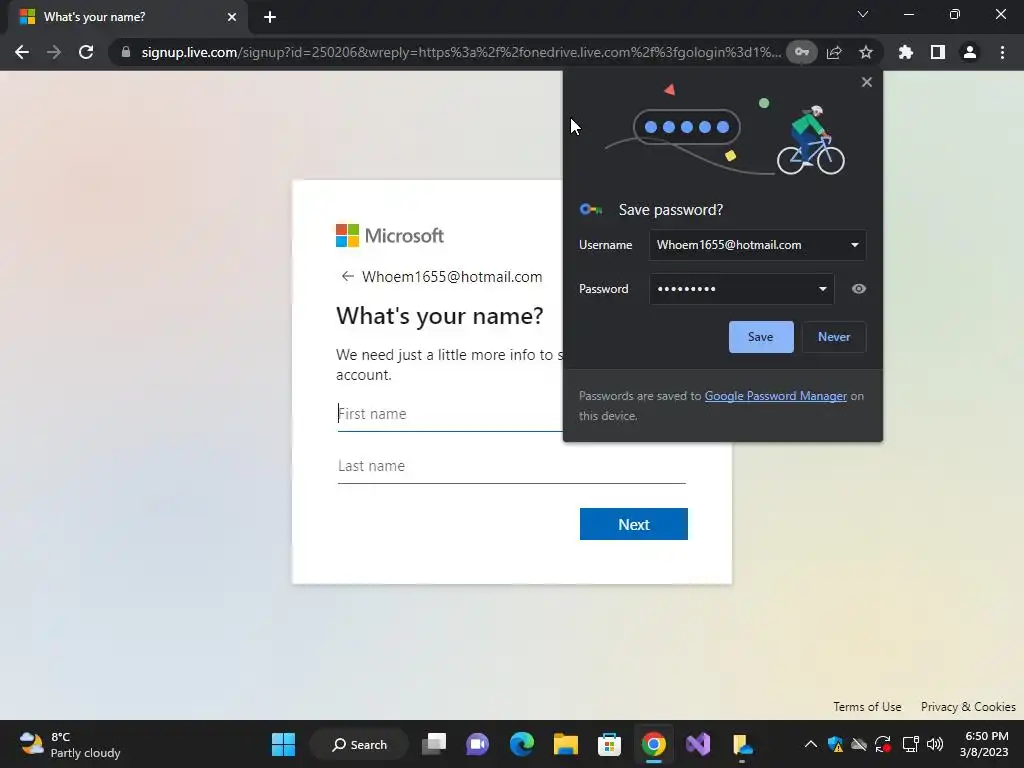Click Never to decline saving password
1024x768 pixels.
point(834,337)
